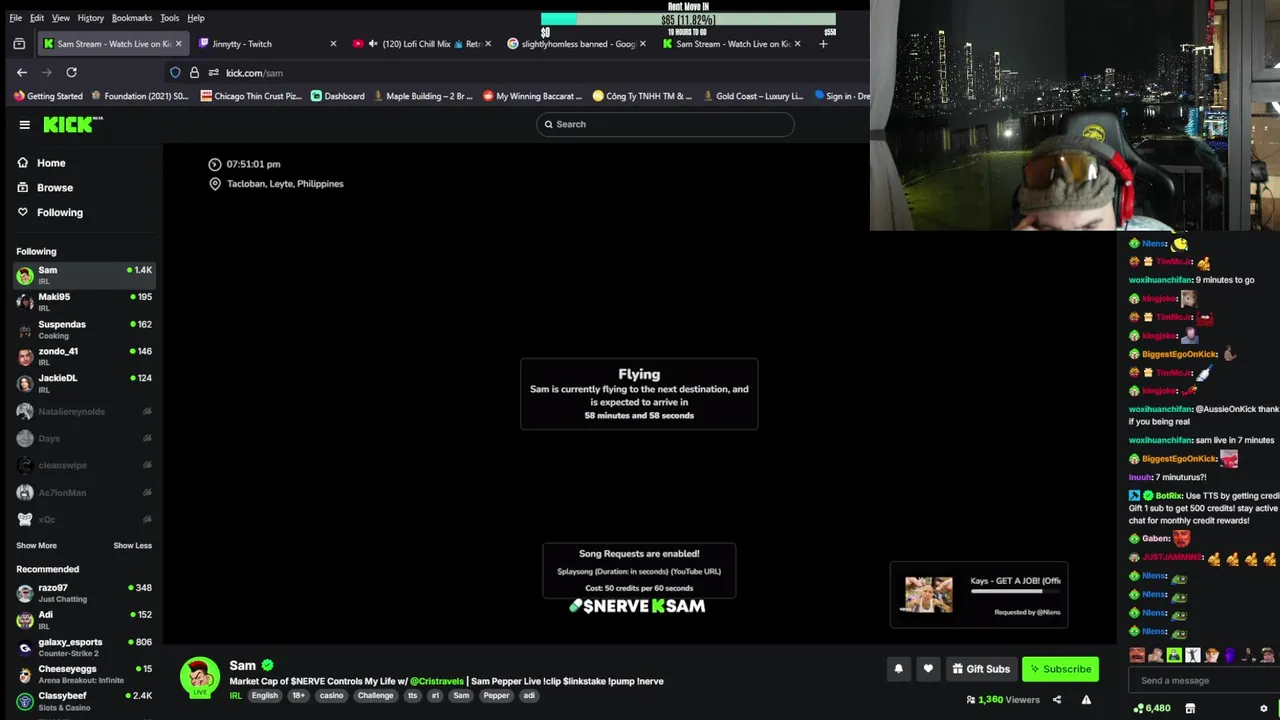1280x720 pixels.
Task: Click the @Cristravels mention in the title
Action: (437, 681)
